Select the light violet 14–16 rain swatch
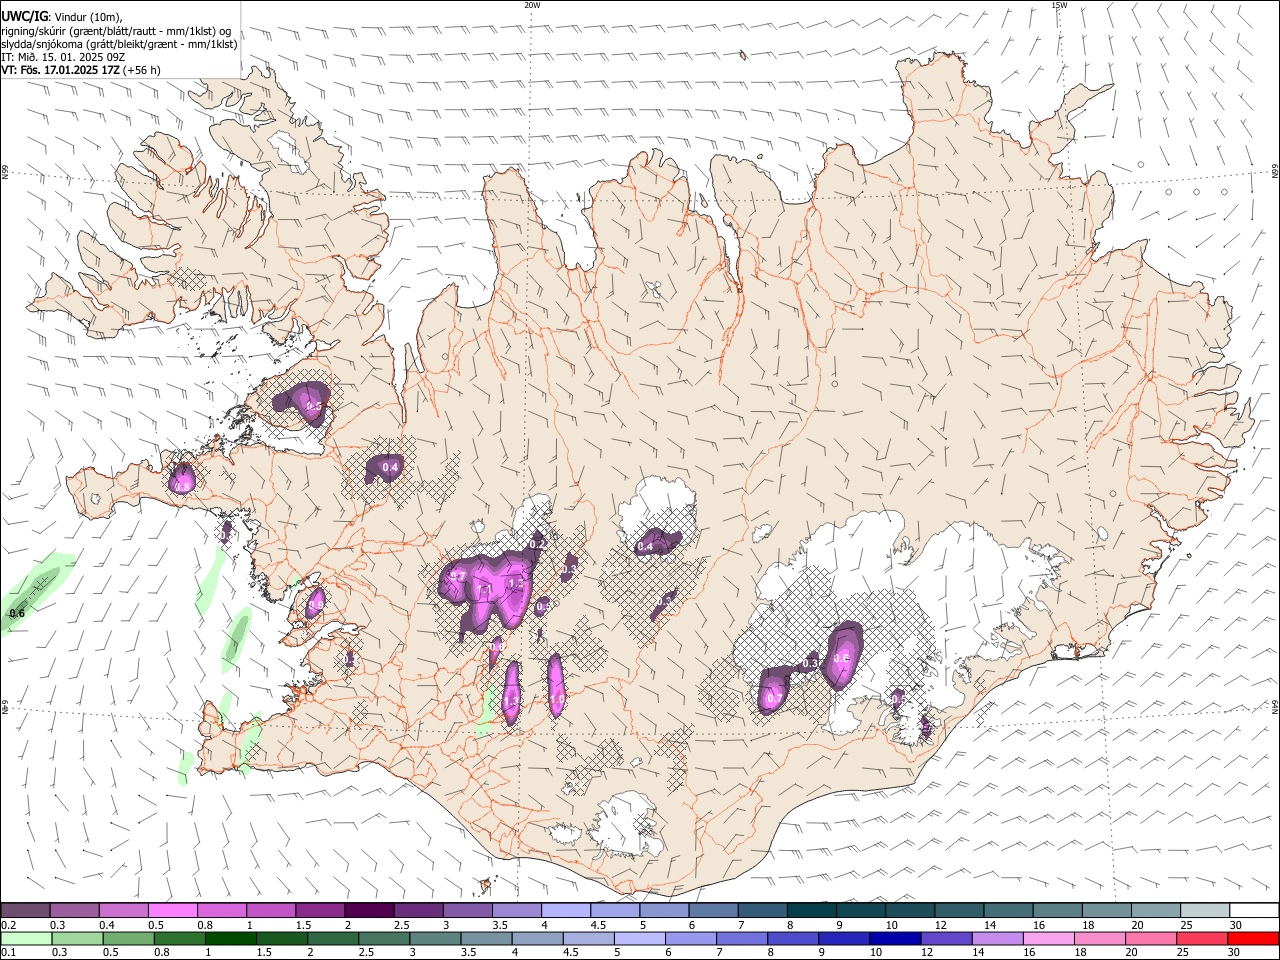This screenshot has height=960, width=1280. (x=997, y=939)
